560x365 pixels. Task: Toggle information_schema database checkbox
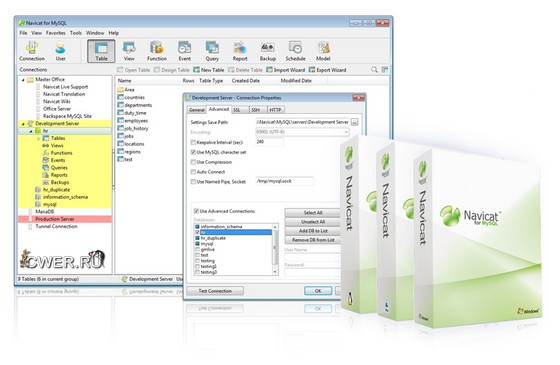(x=198, y=226)
